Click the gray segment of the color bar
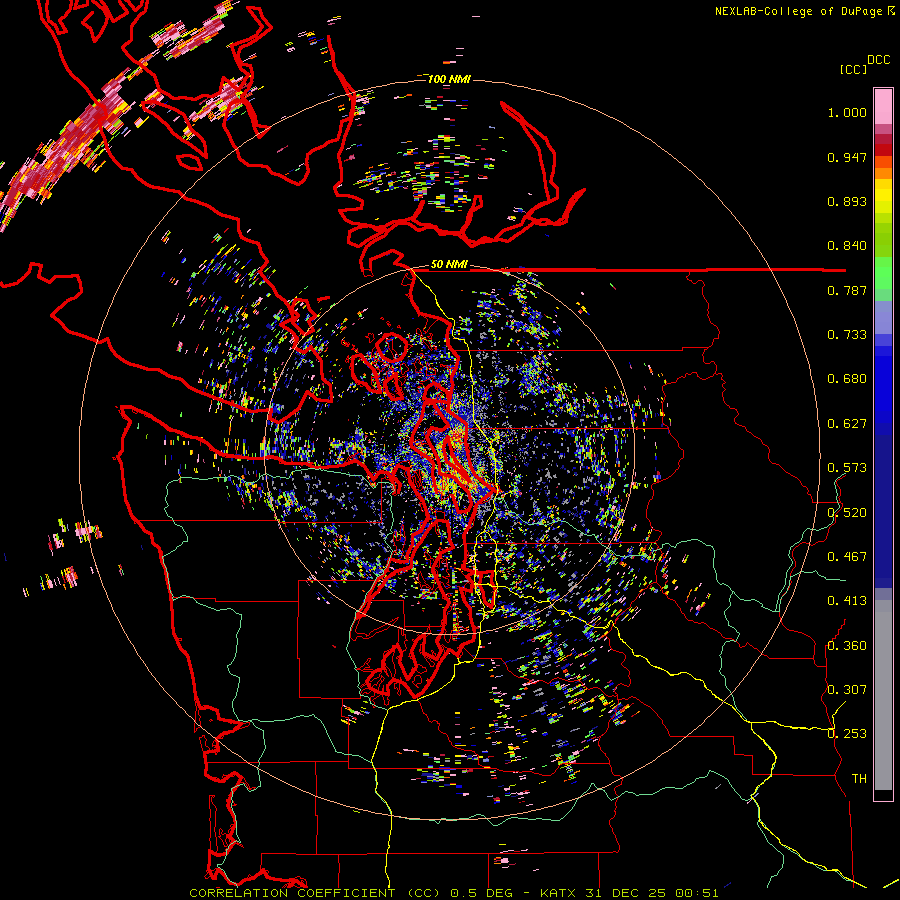This screenshot has width=900, height=900. tap(883, 695)
